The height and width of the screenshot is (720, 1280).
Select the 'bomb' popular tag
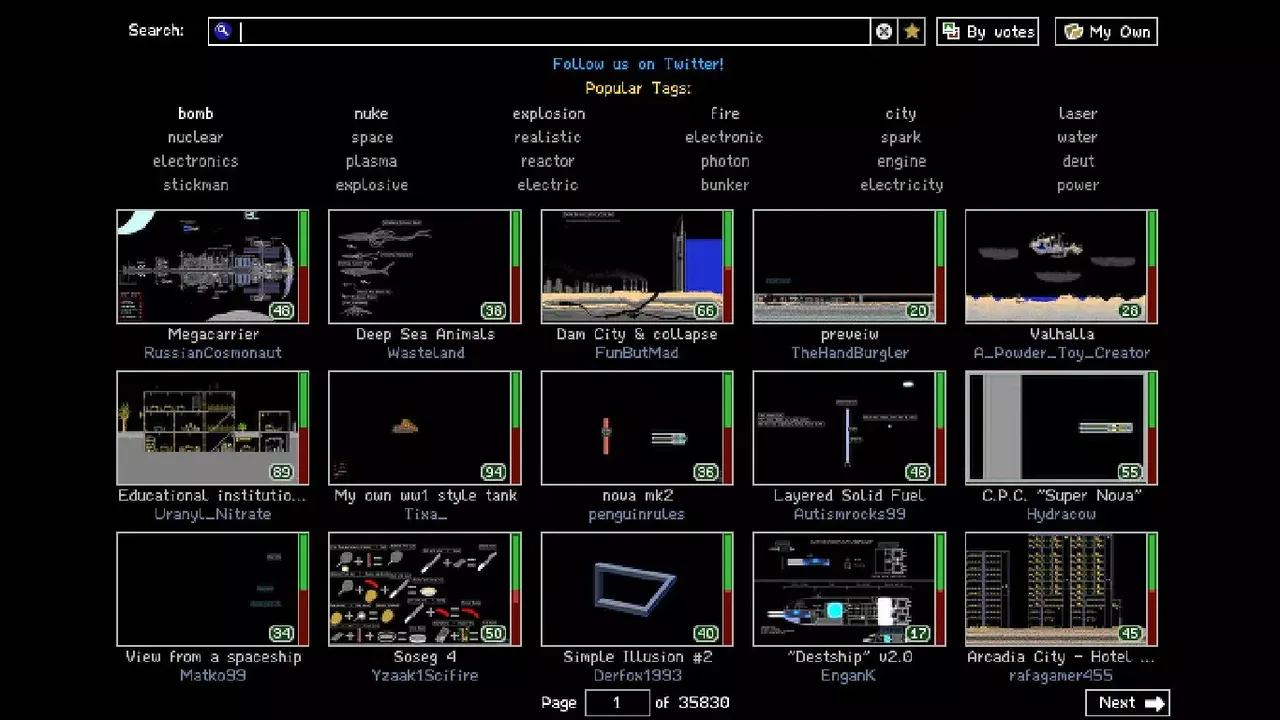(x=195, y=114)
